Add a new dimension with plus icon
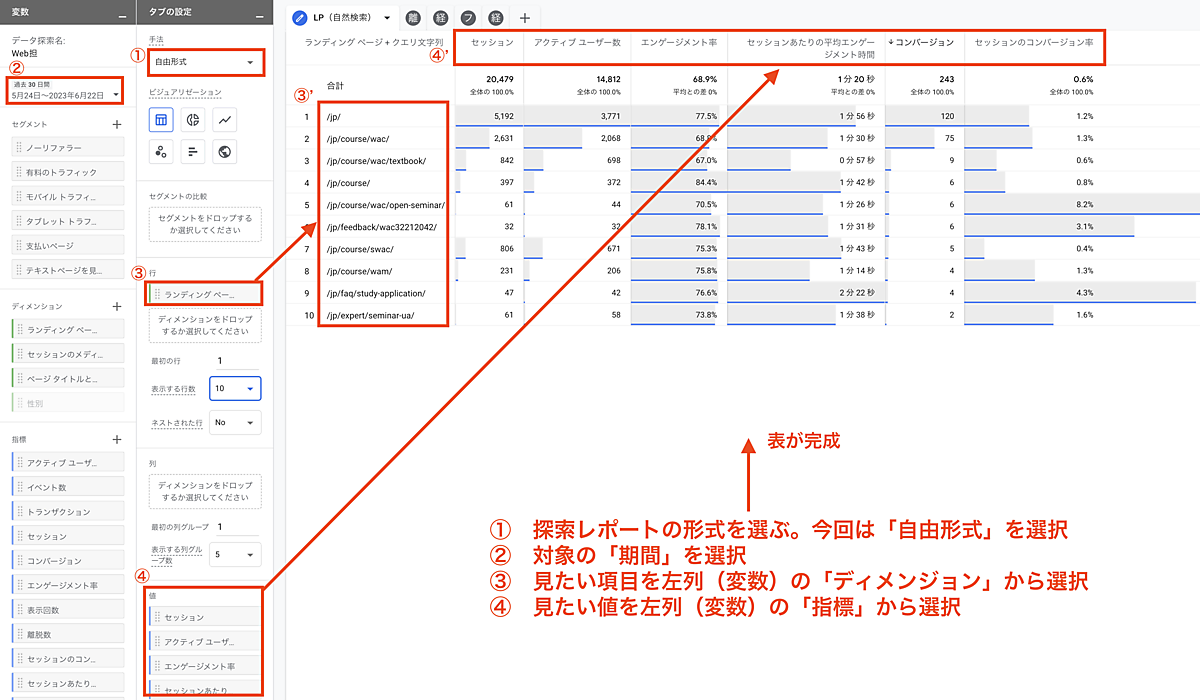 pos(117,306)
